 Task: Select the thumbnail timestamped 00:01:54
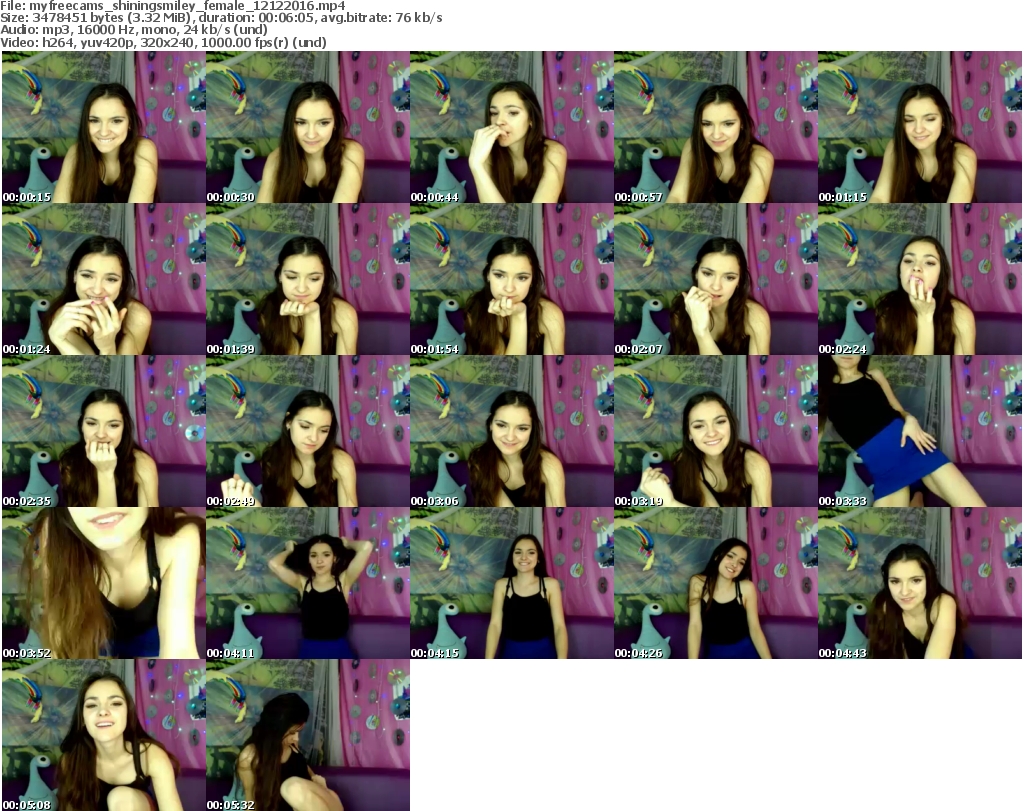tap(511, 279)
